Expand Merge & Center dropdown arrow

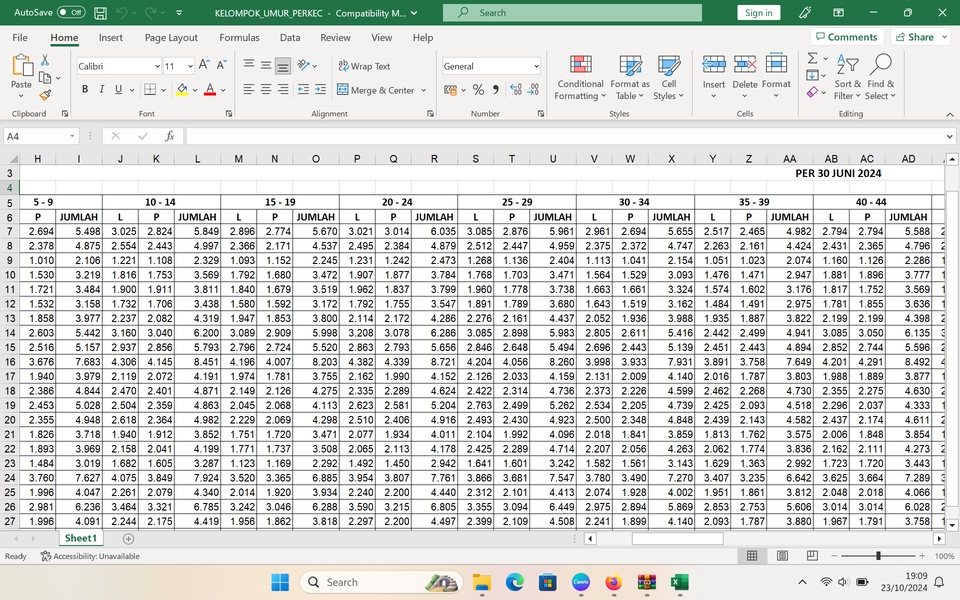(x=423, y=90)
